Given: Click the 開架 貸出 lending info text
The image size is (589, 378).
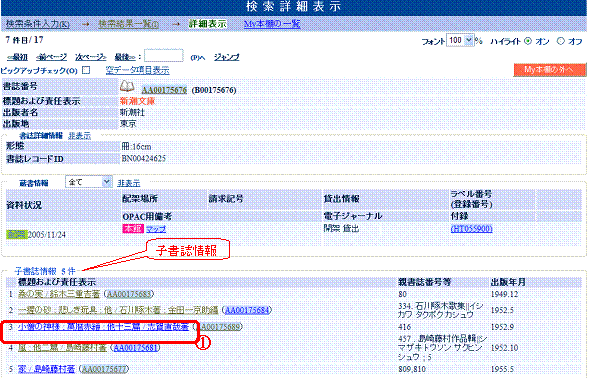Looking at the screenshot, I should coord(341,228).
